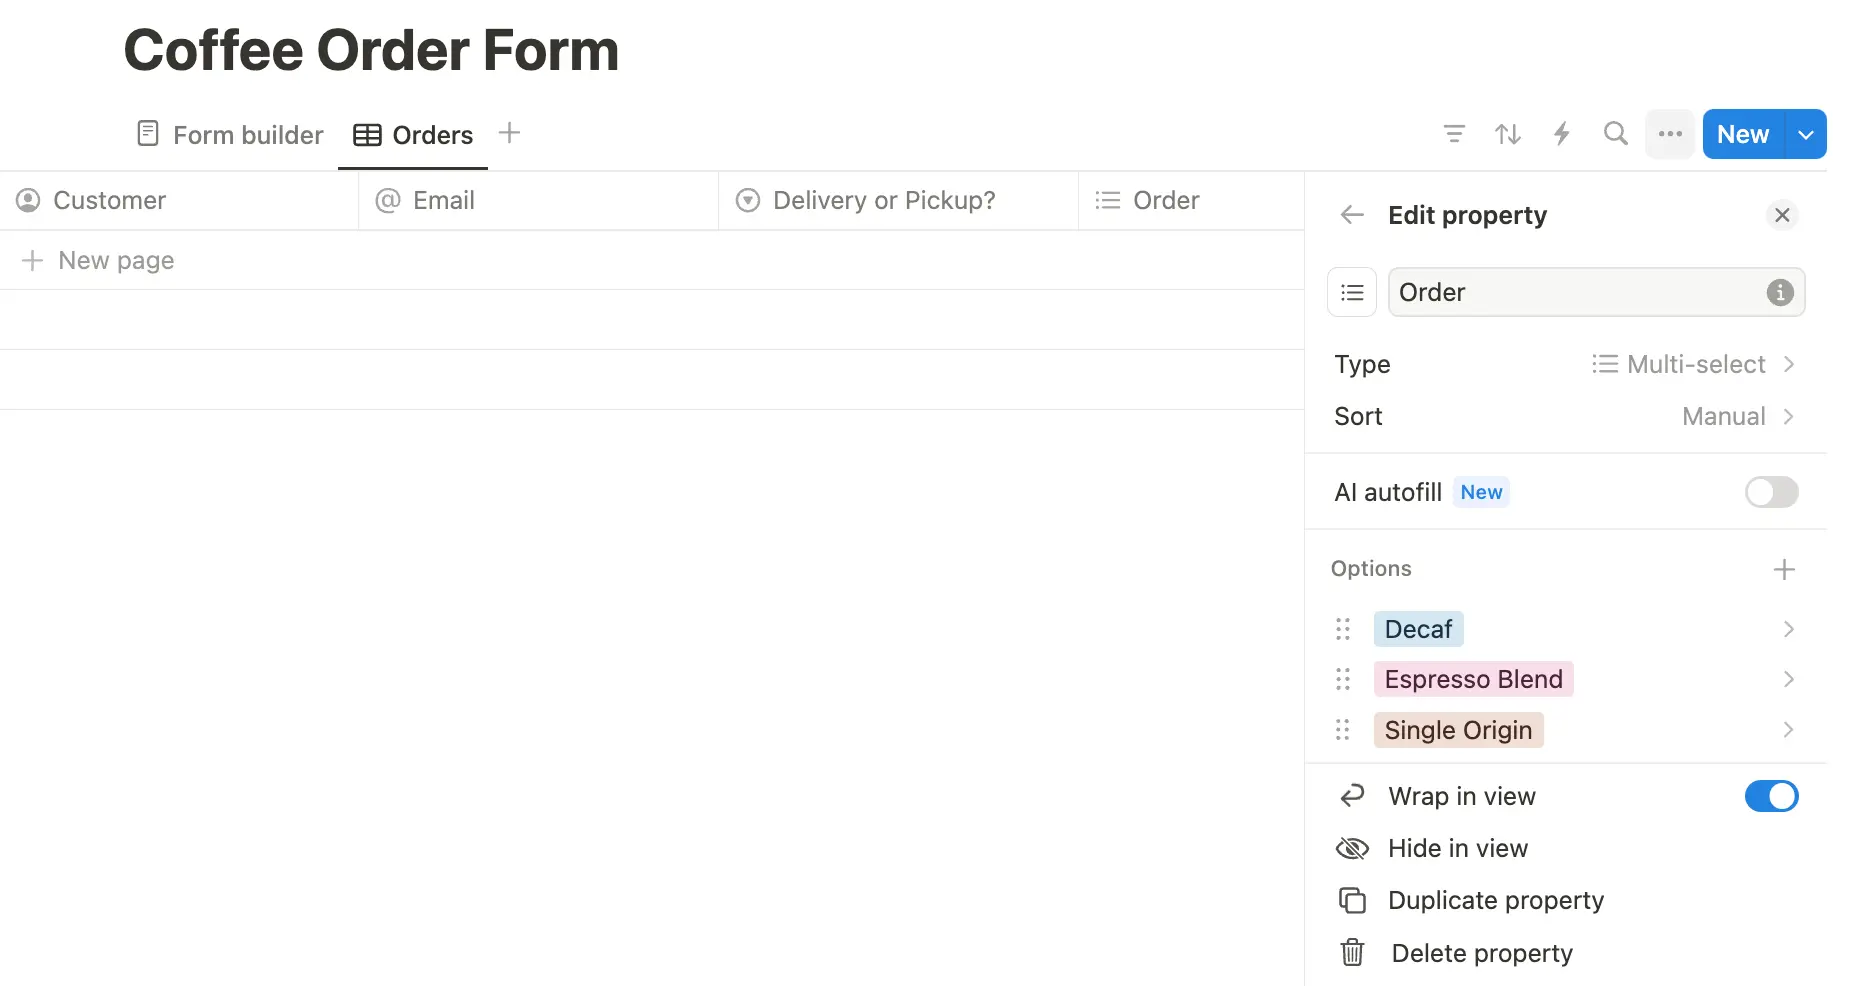Screen dimensions: 1853x986
Task: Open the filter menu
Action: coord(1454,133)
